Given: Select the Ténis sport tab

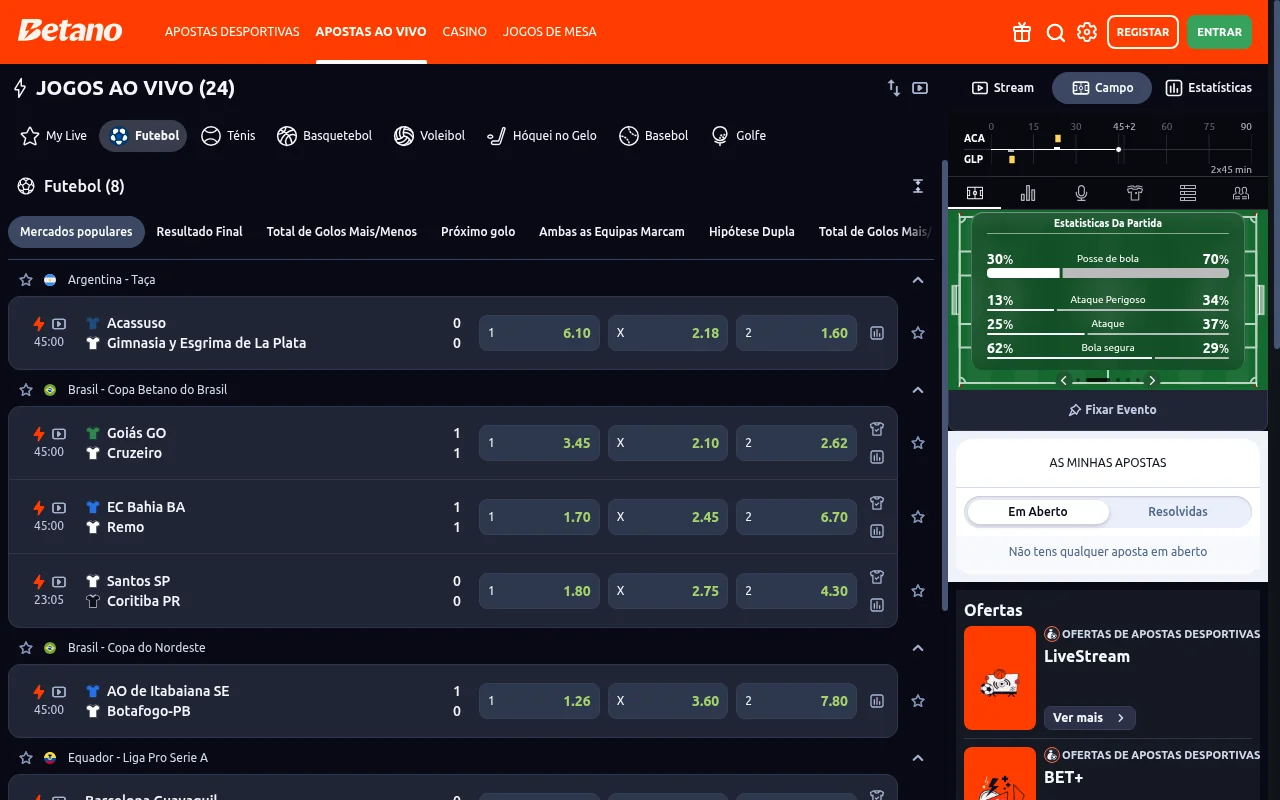Looking at the screenshot, I should 228,136.
